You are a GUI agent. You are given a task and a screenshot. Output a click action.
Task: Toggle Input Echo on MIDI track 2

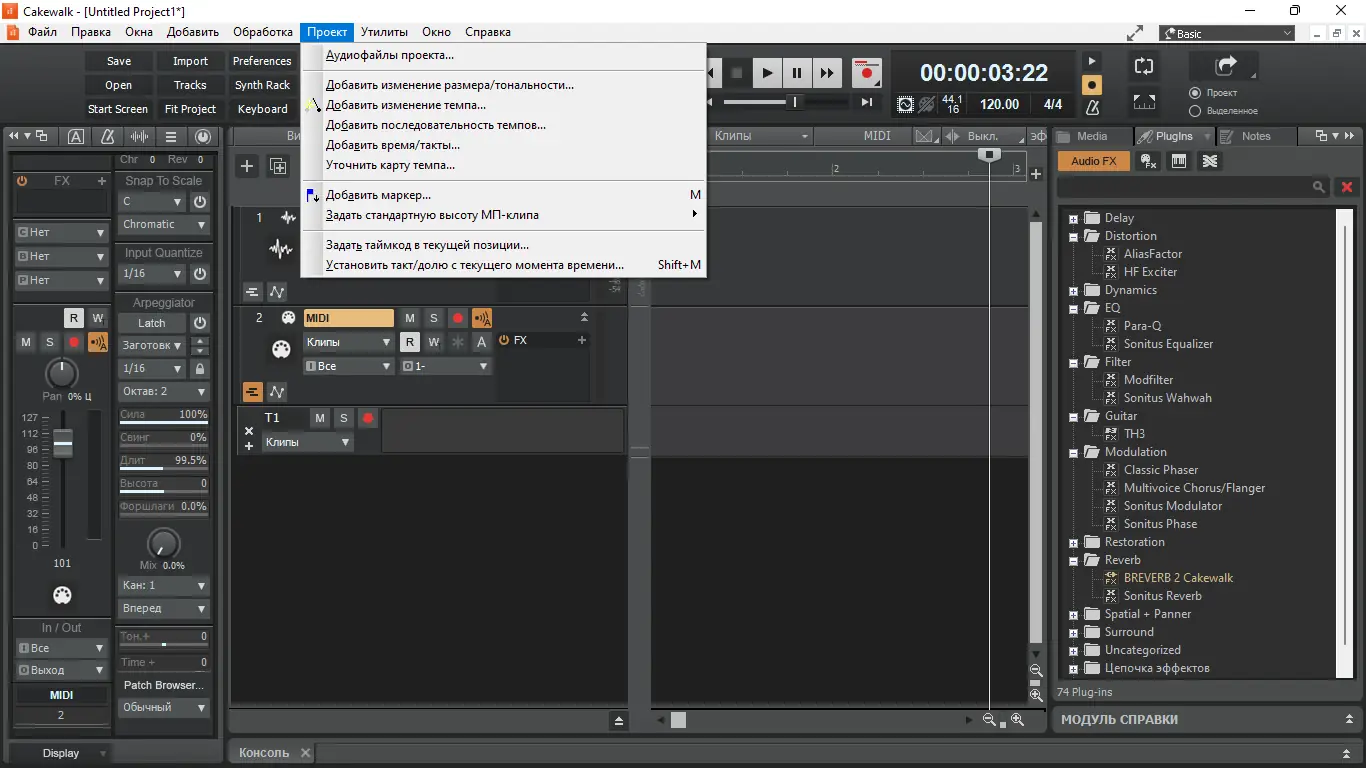482,318
